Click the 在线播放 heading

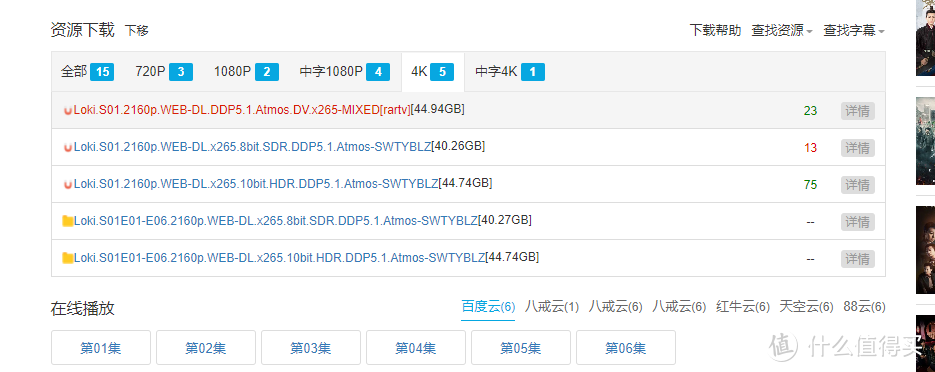[x=82, y=308]
